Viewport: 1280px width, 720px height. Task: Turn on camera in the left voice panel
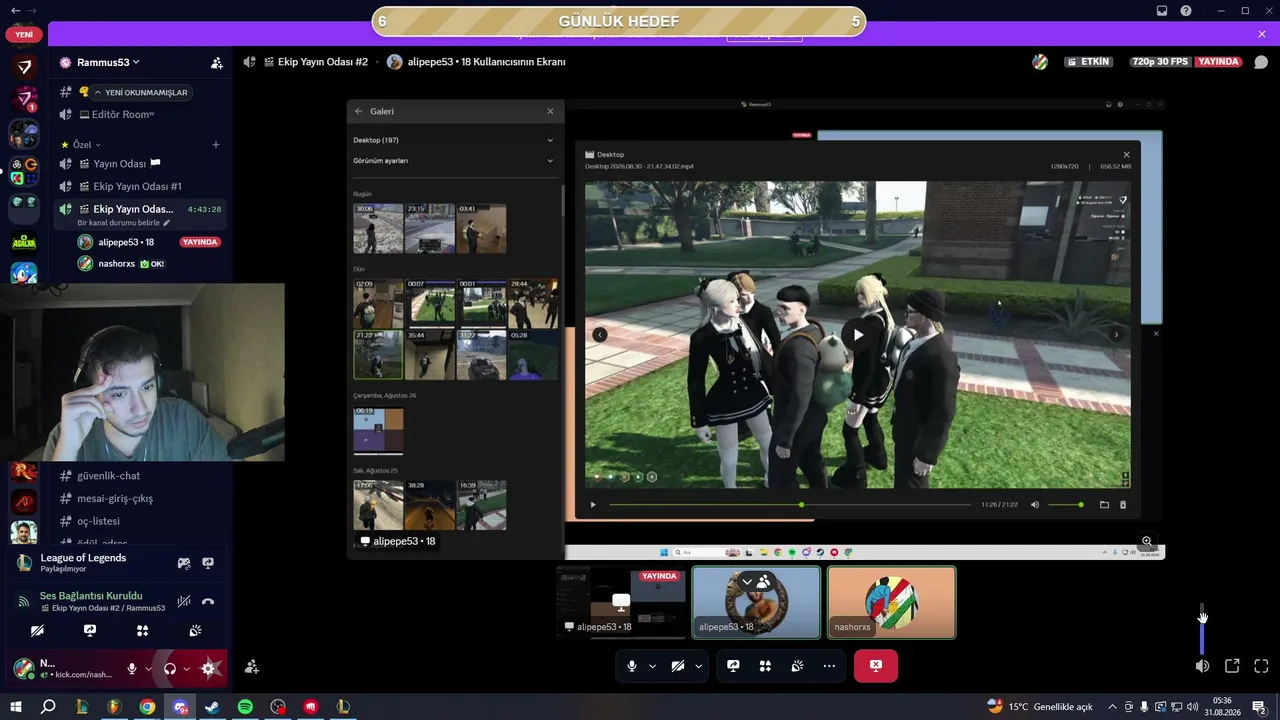tap(37, 631)
